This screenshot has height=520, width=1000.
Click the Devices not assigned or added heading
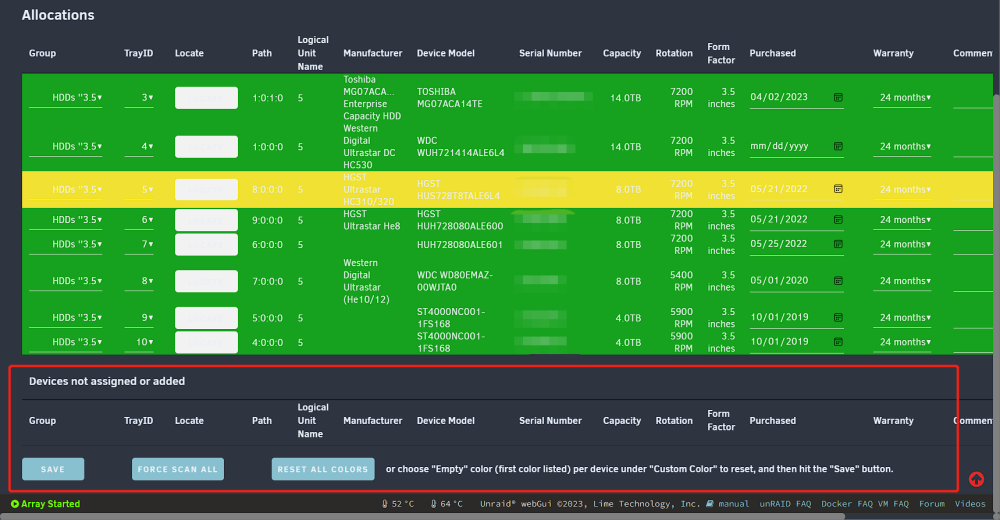[x=107, y=381]
